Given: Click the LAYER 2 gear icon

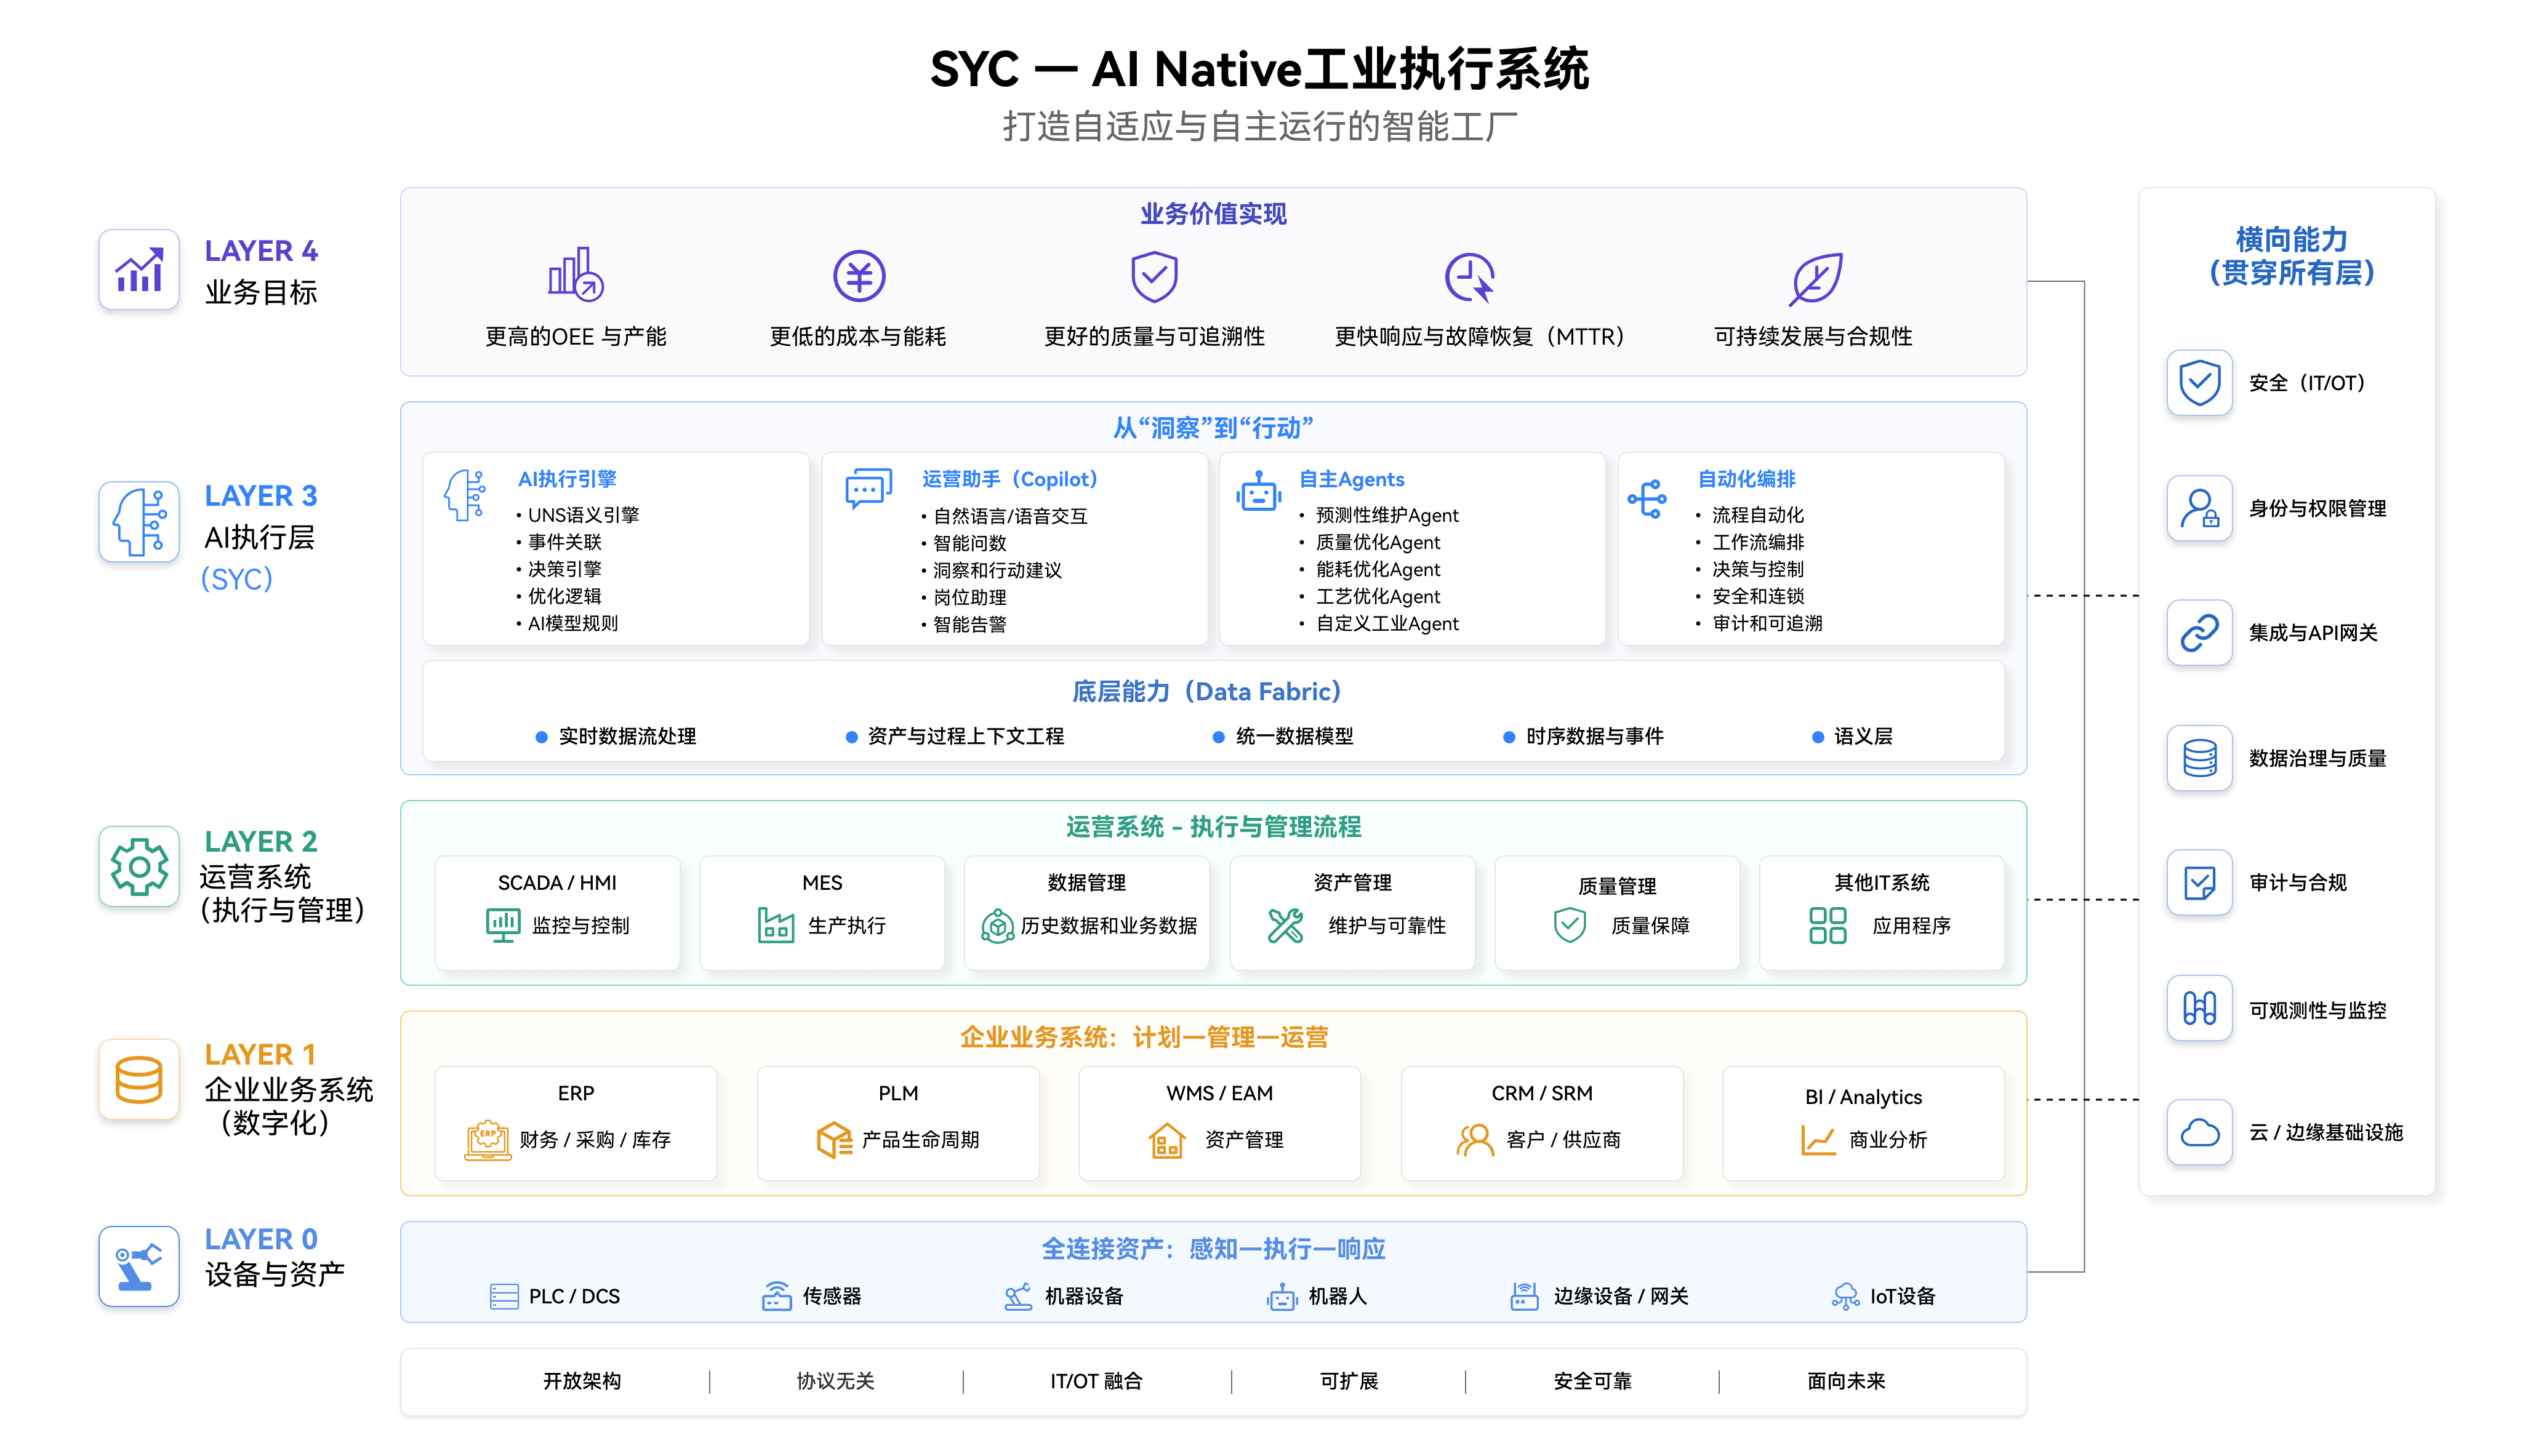Looking at the screenshot, I should [139, 866].
